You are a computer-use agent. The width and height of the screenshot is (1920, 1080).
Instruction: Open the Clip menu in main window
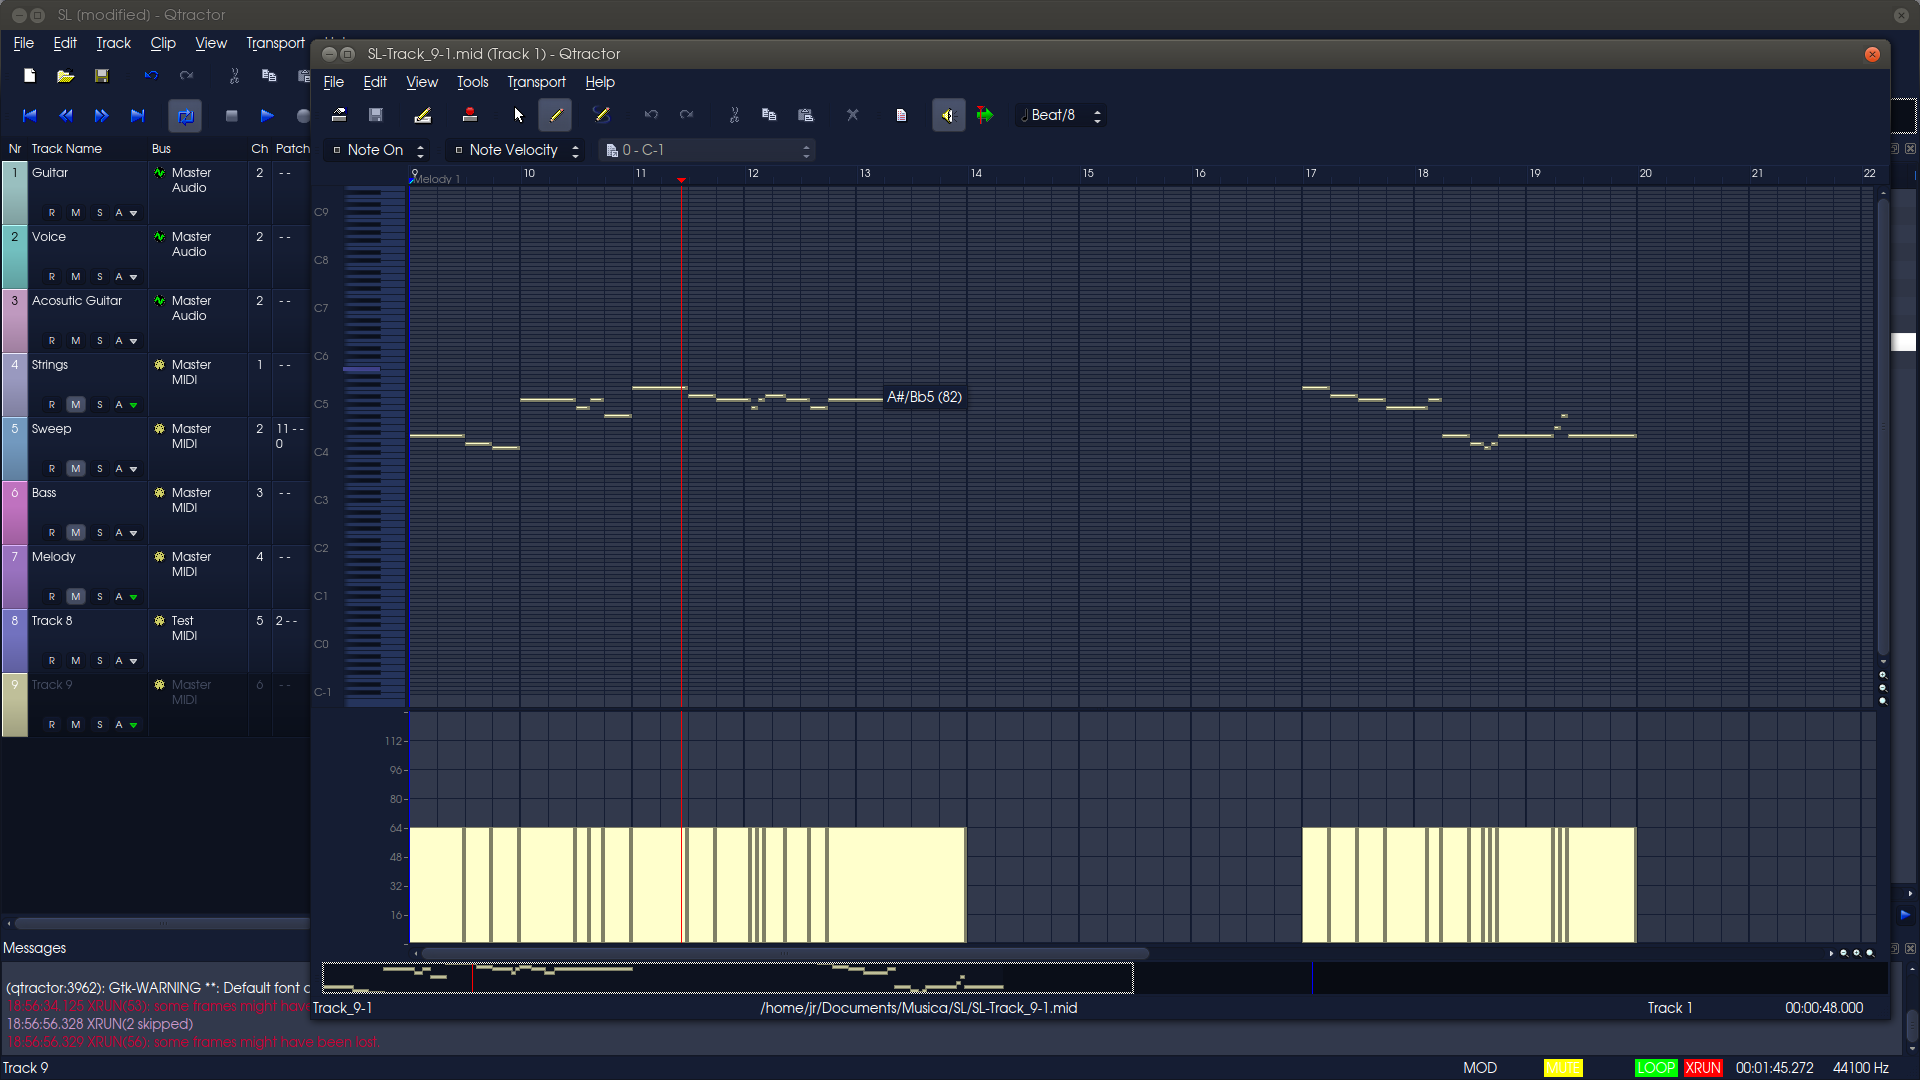[x=163, y=43]
